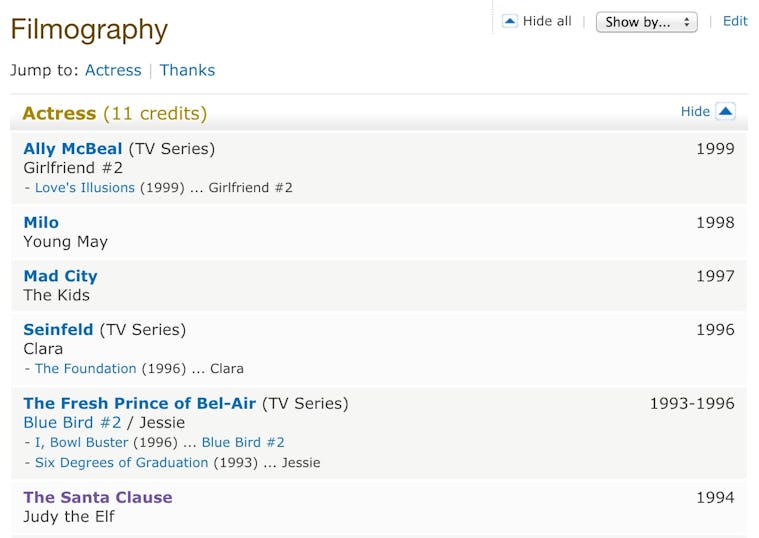Click the Hide text in Actress header
The height and width of the screenshot is (538, 759).
coord(695,112)
